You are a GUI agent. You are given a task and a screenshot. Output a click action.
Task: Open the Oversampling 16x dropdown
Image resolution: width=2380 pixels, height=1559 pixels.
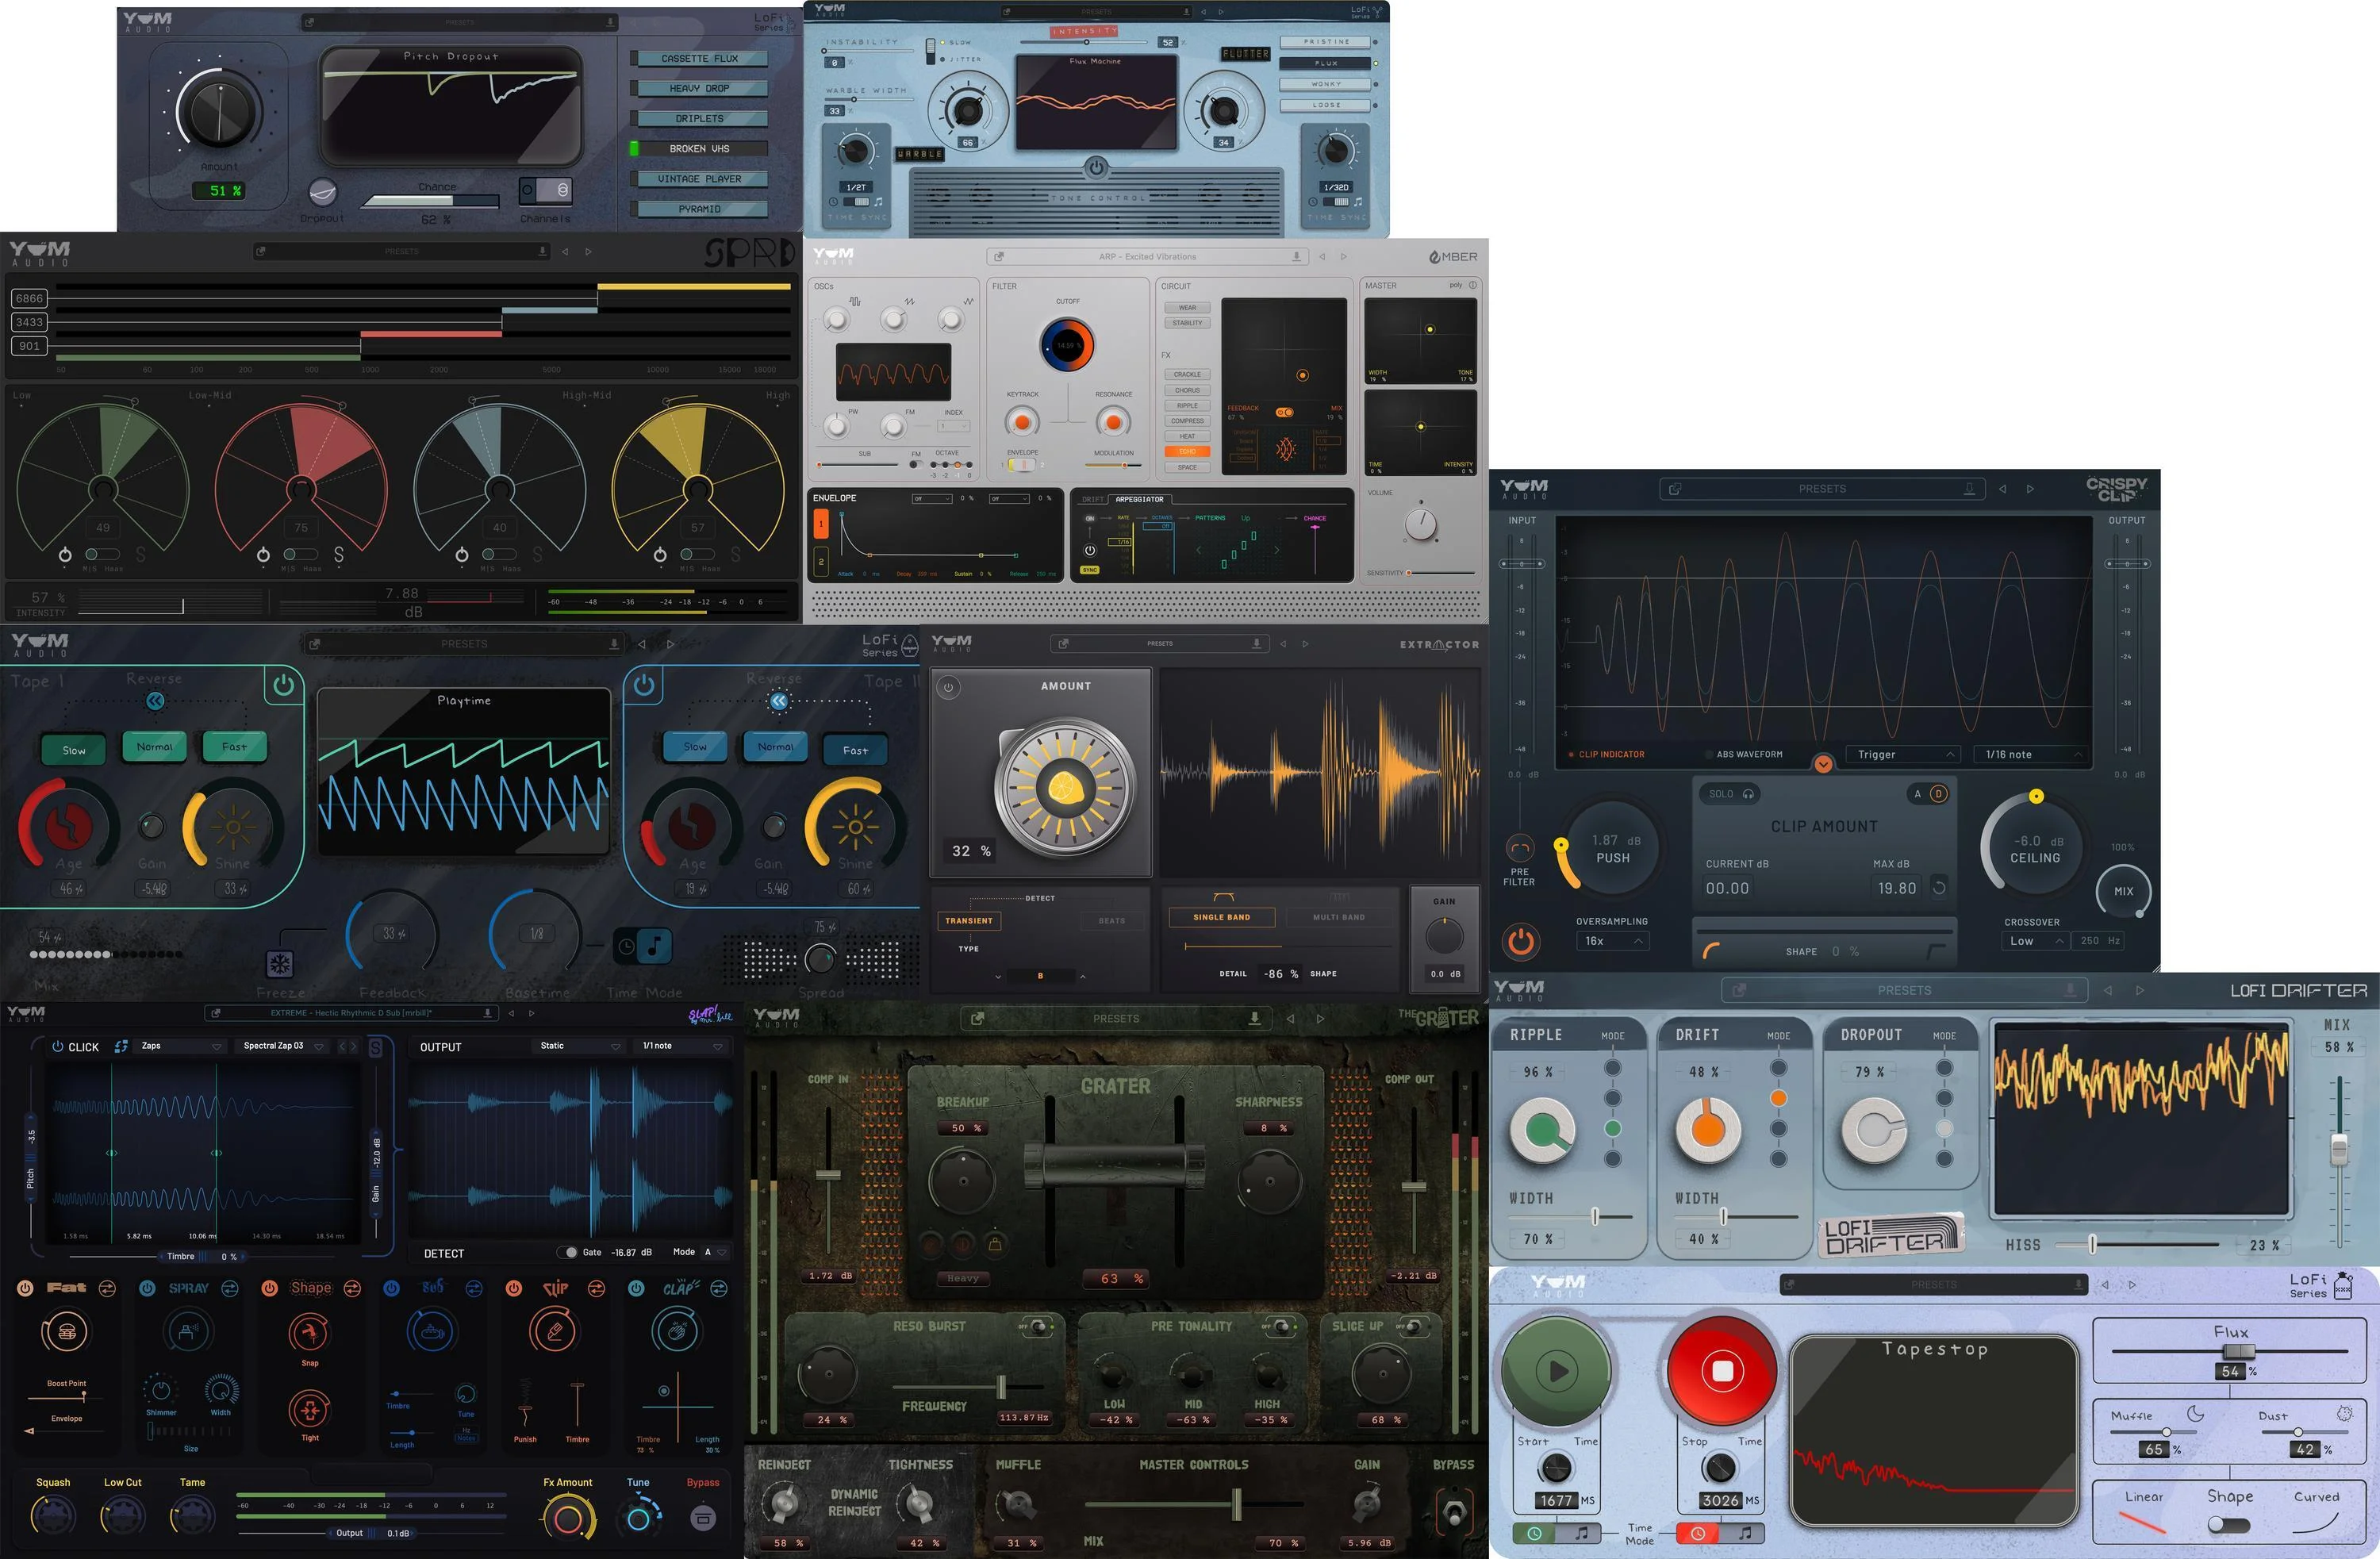click(x=1613, y=941)
